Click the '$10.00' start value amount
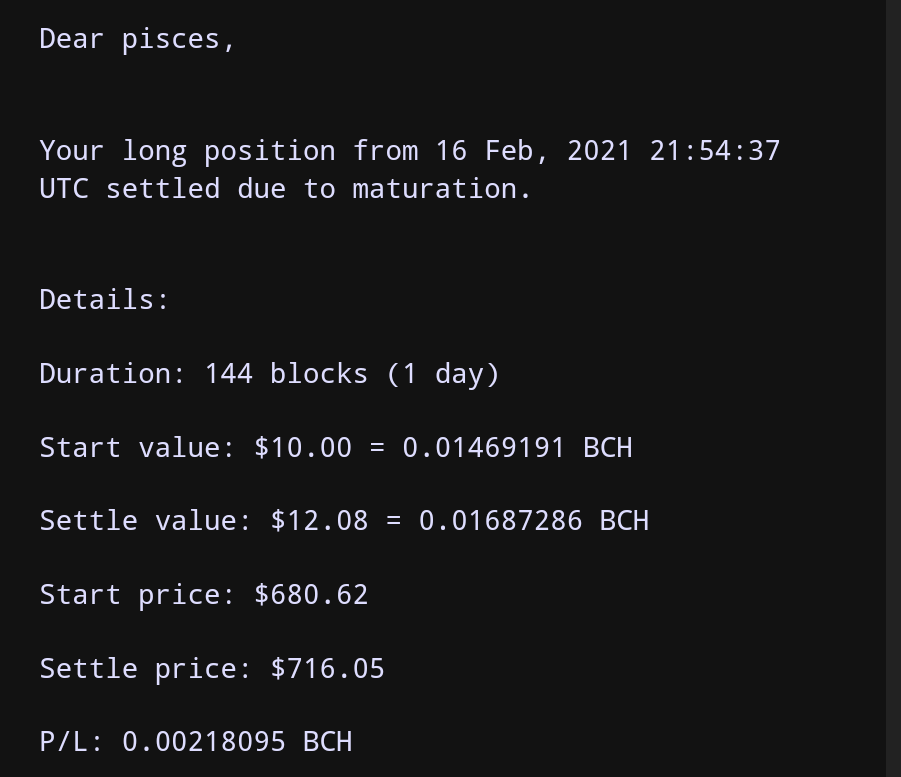This screenshot has width=901, height=777. point(303,448)
